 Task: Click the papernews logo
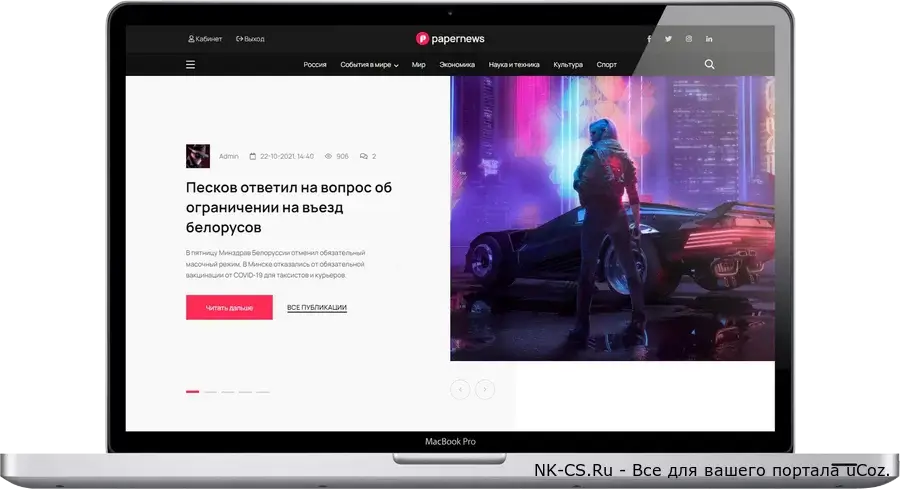click(450, 38)
